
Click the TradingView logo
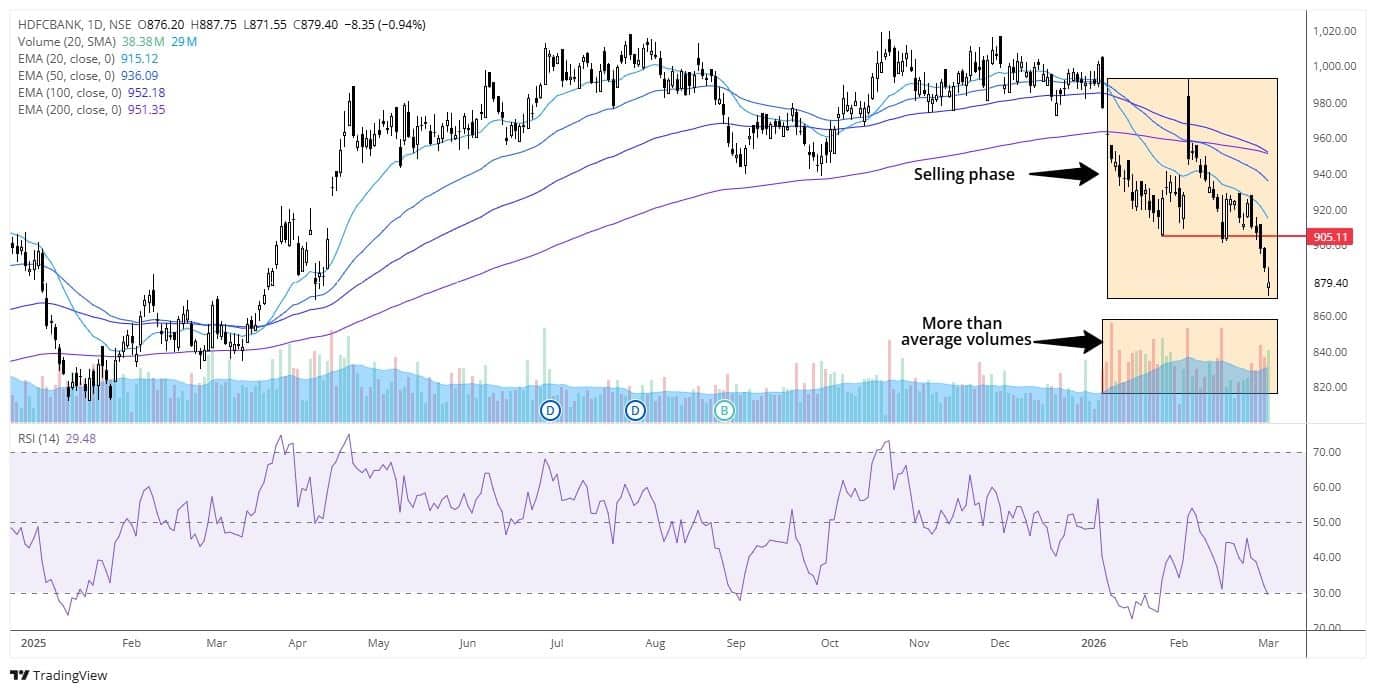58,675
